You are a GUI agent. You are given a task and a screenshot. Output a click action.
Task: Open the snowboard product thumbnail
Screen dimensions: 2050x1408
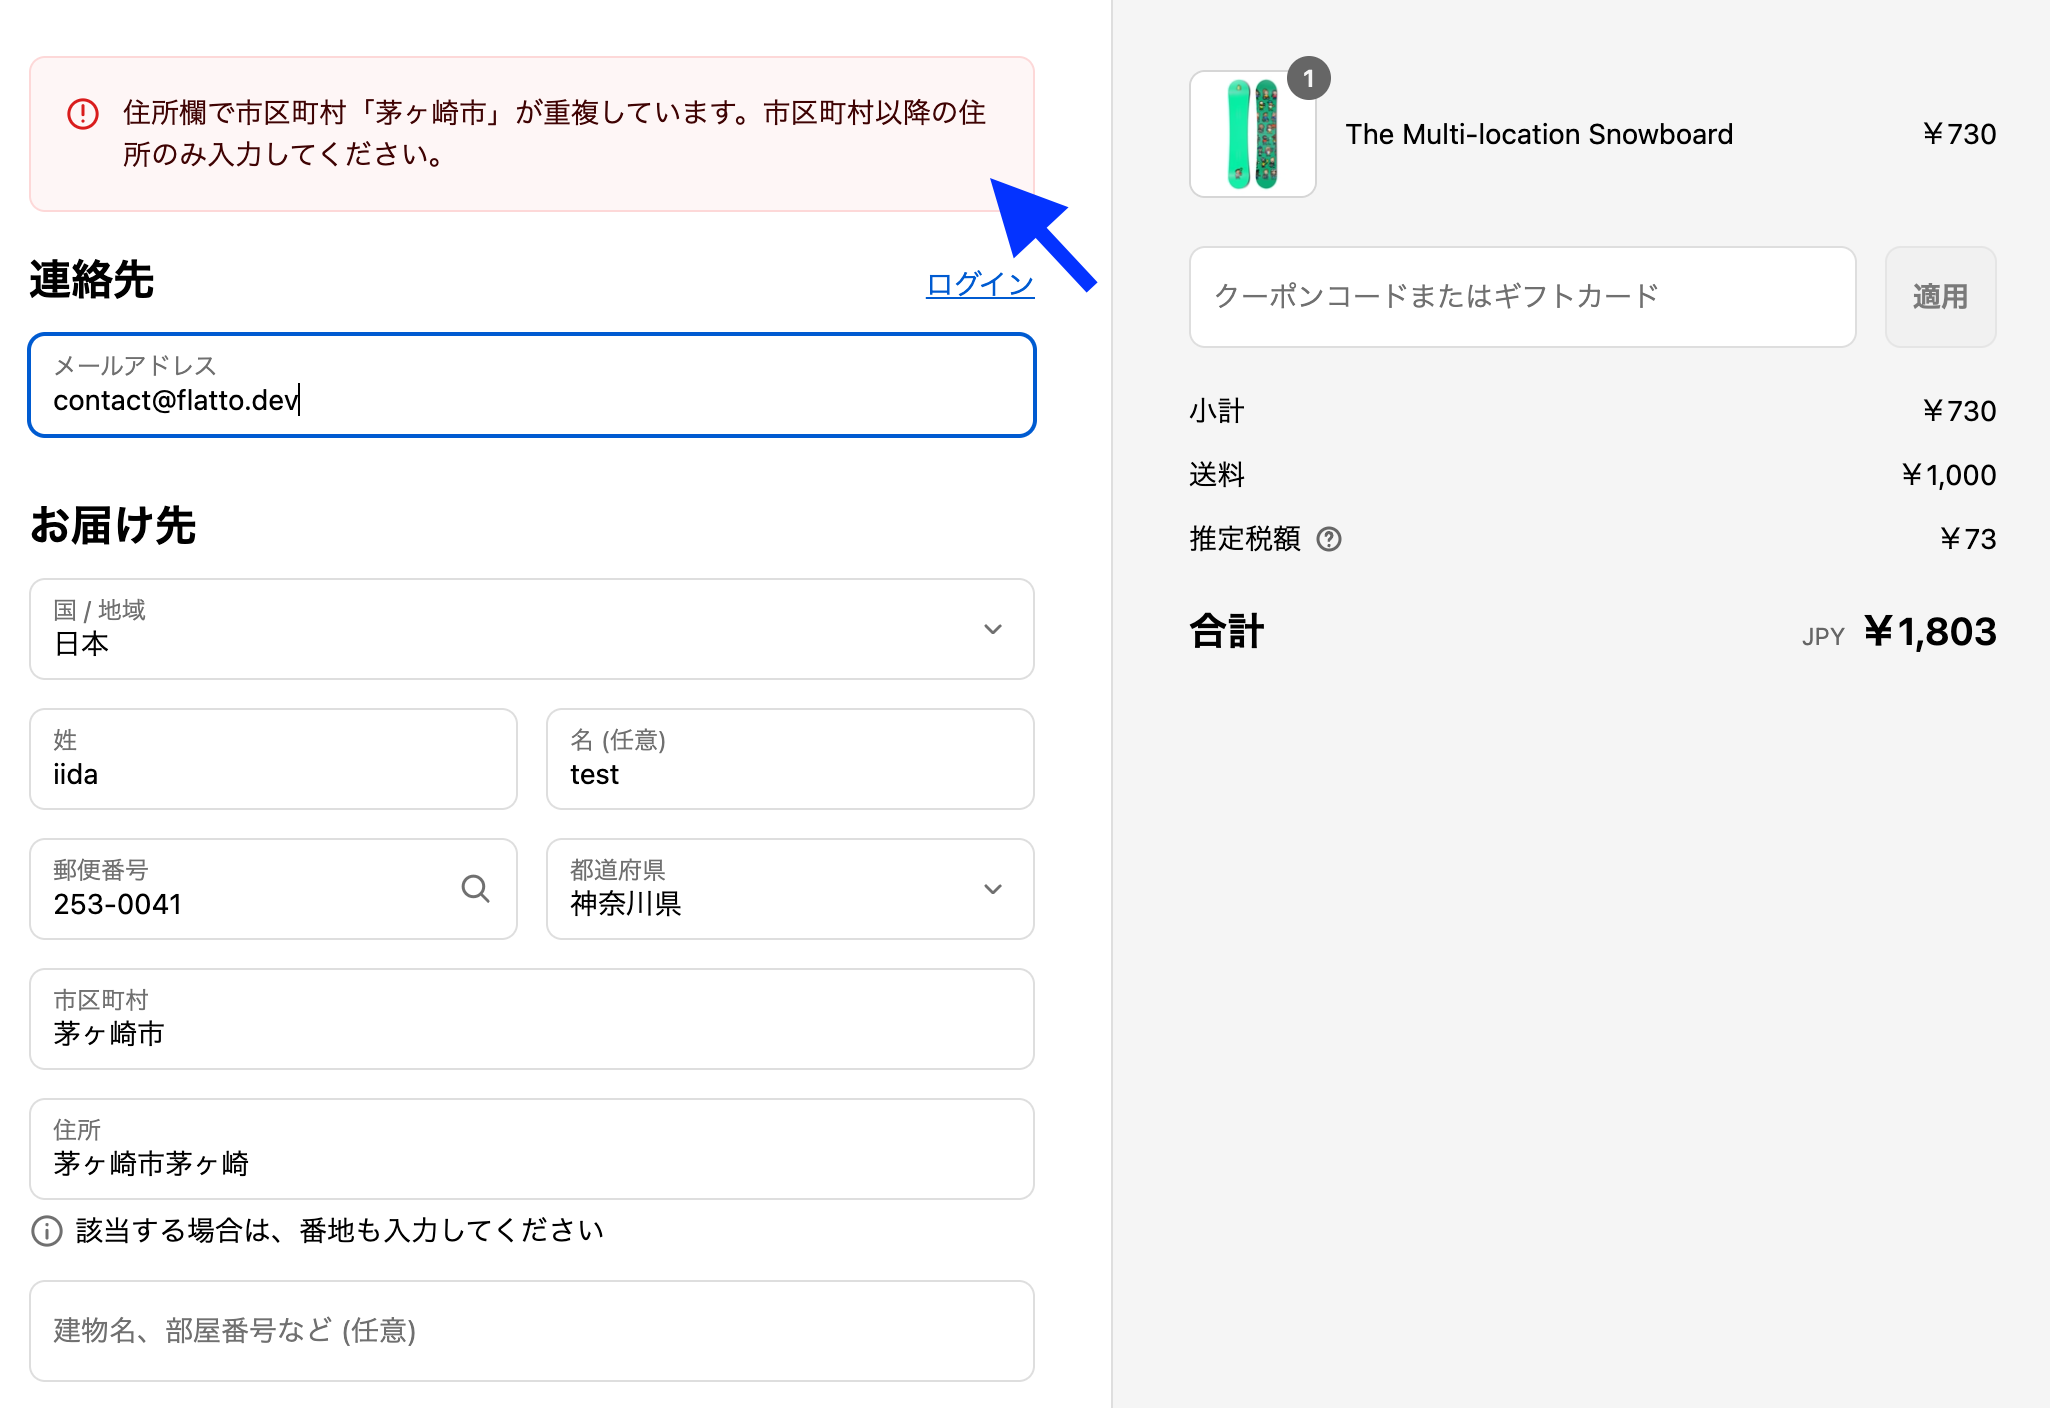(x=1252, y=135)
